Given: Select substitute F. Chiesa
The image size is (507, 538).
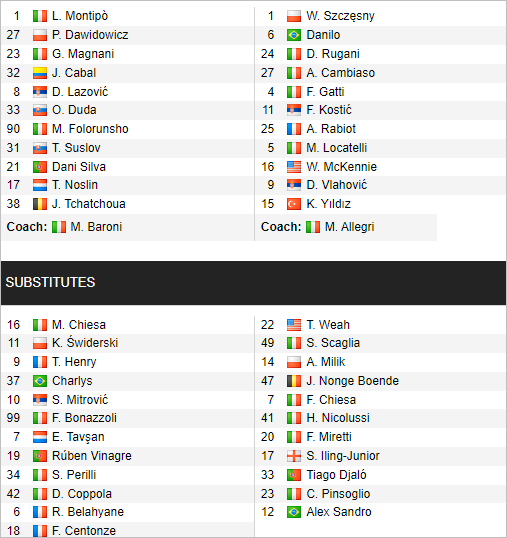Looking at the screenshot, I should 331,400.
